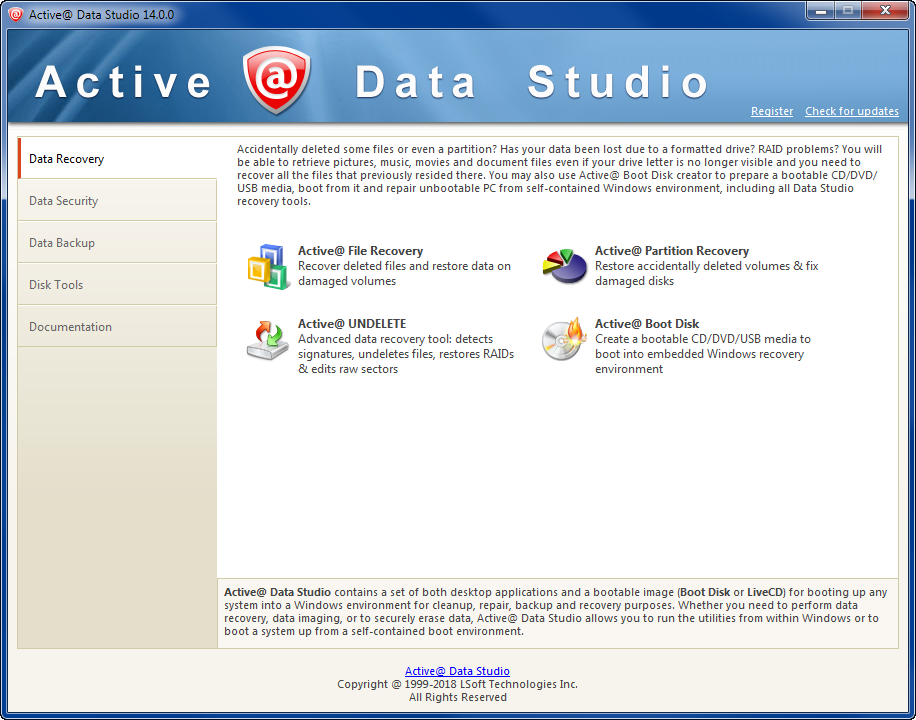The height and width of the screenshot is (720, 916).
Task: Select the Data Recovery tab
Action: (117, 158)
